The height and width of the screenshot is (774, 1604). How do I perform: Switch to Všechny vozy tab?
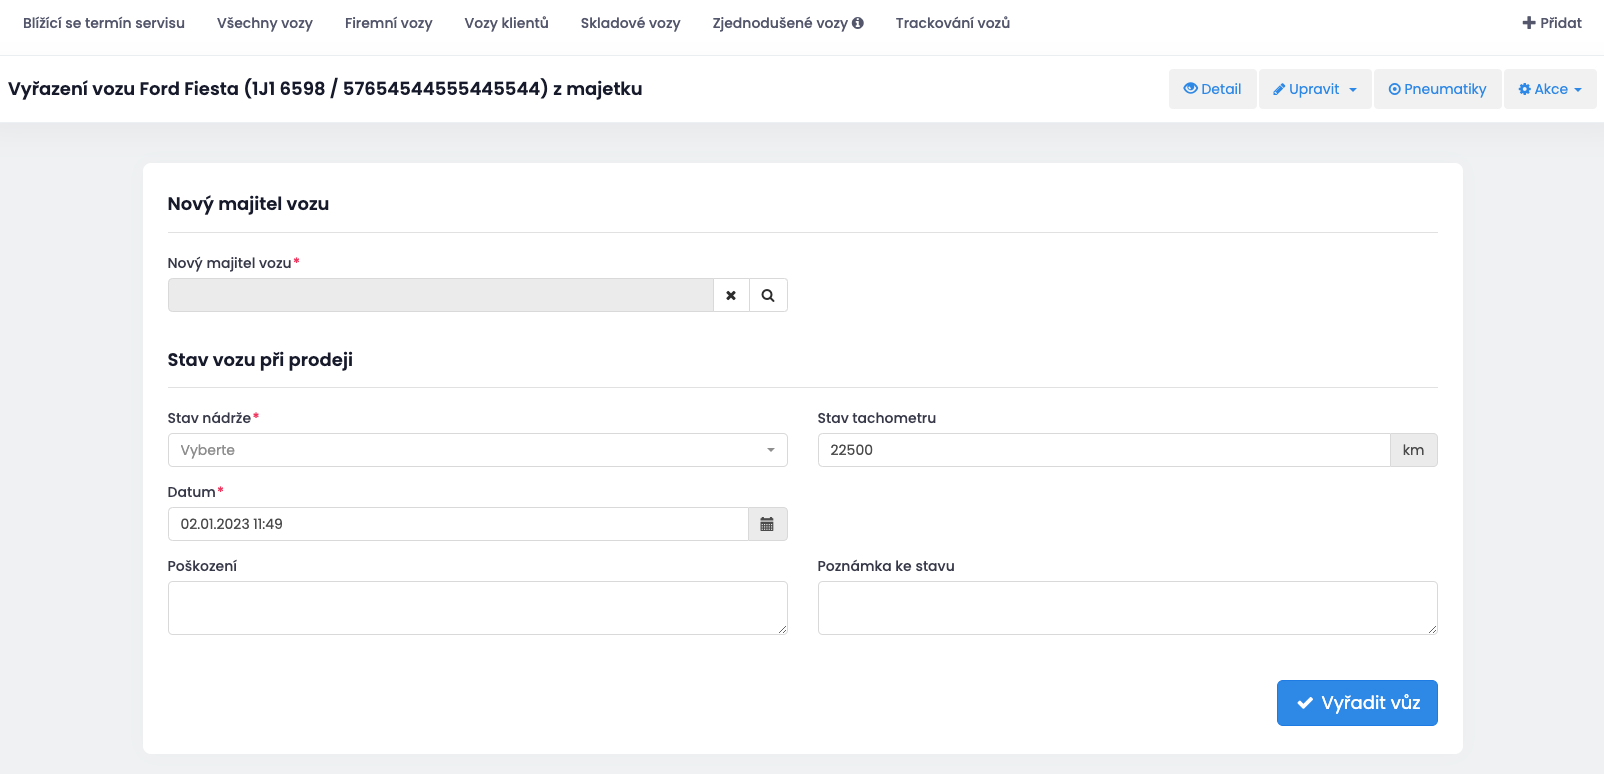click(265, 23)
